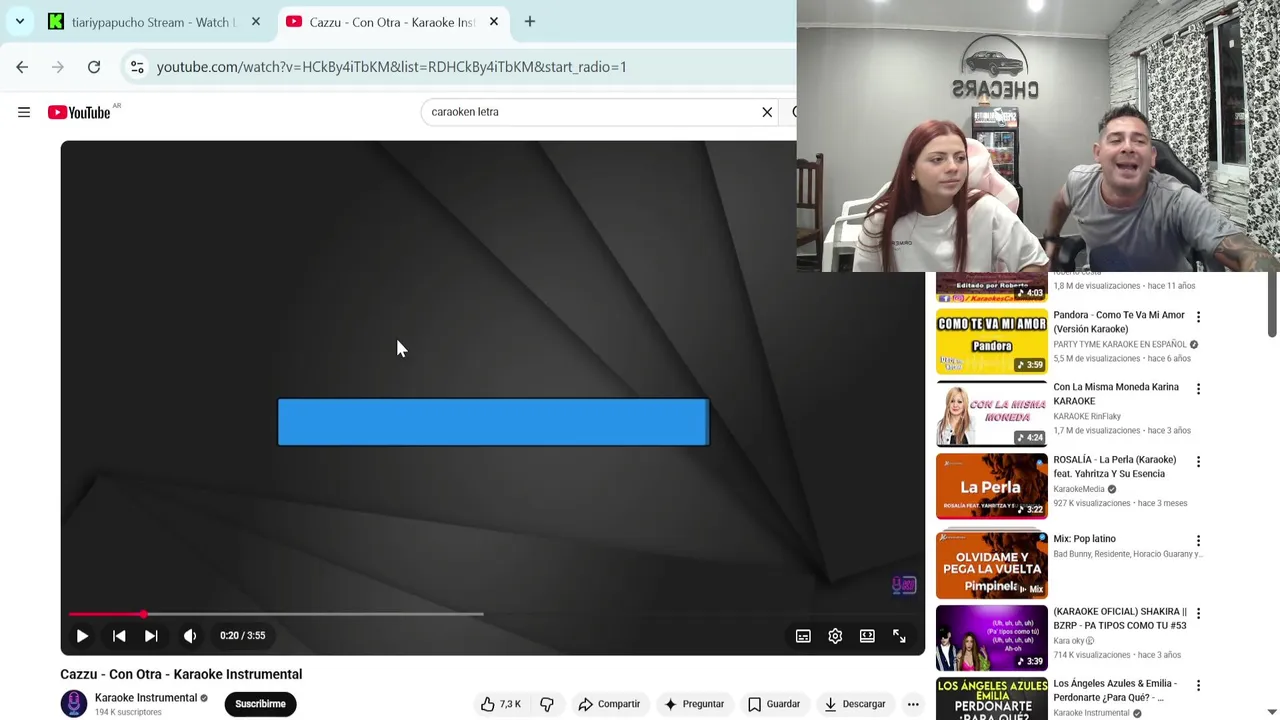Open SHAKIRA BZRP karaoke thumbnail
The height and width of the screenshot is (720, 1280).
pyautogui.click(x=992, y=638)
